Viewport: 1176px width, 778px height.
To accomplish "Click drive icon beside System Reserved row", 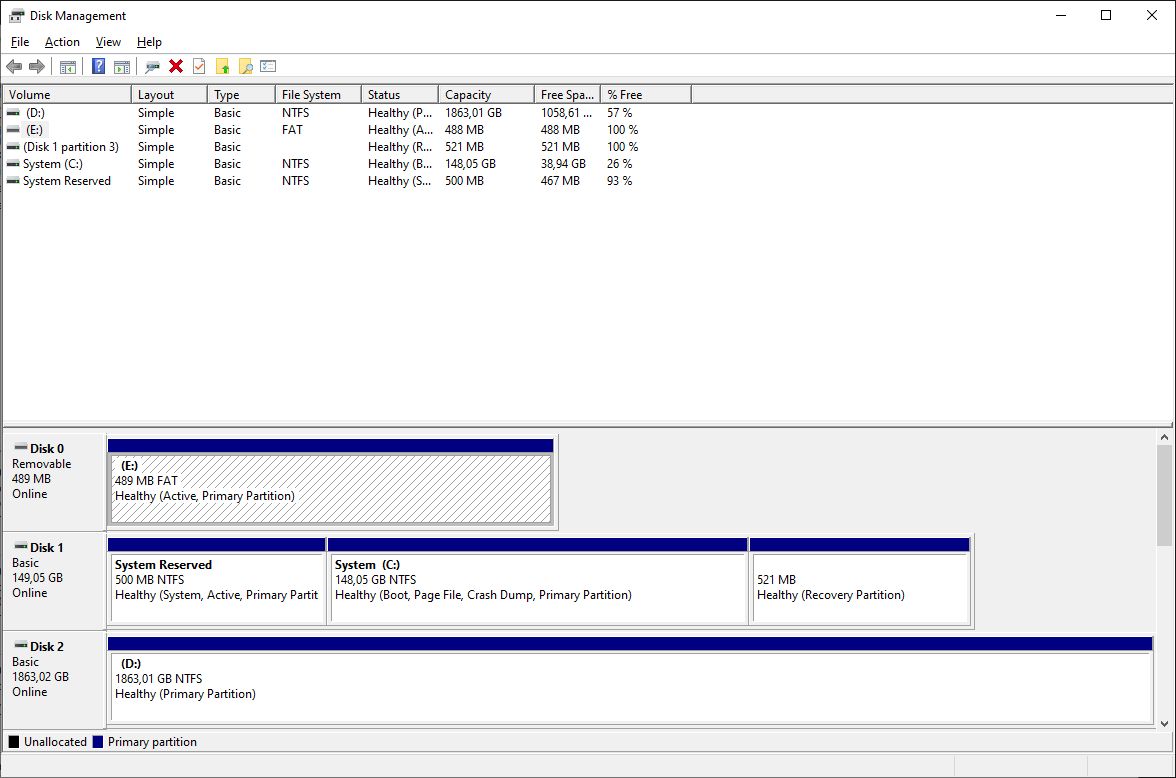I will 14,181.
